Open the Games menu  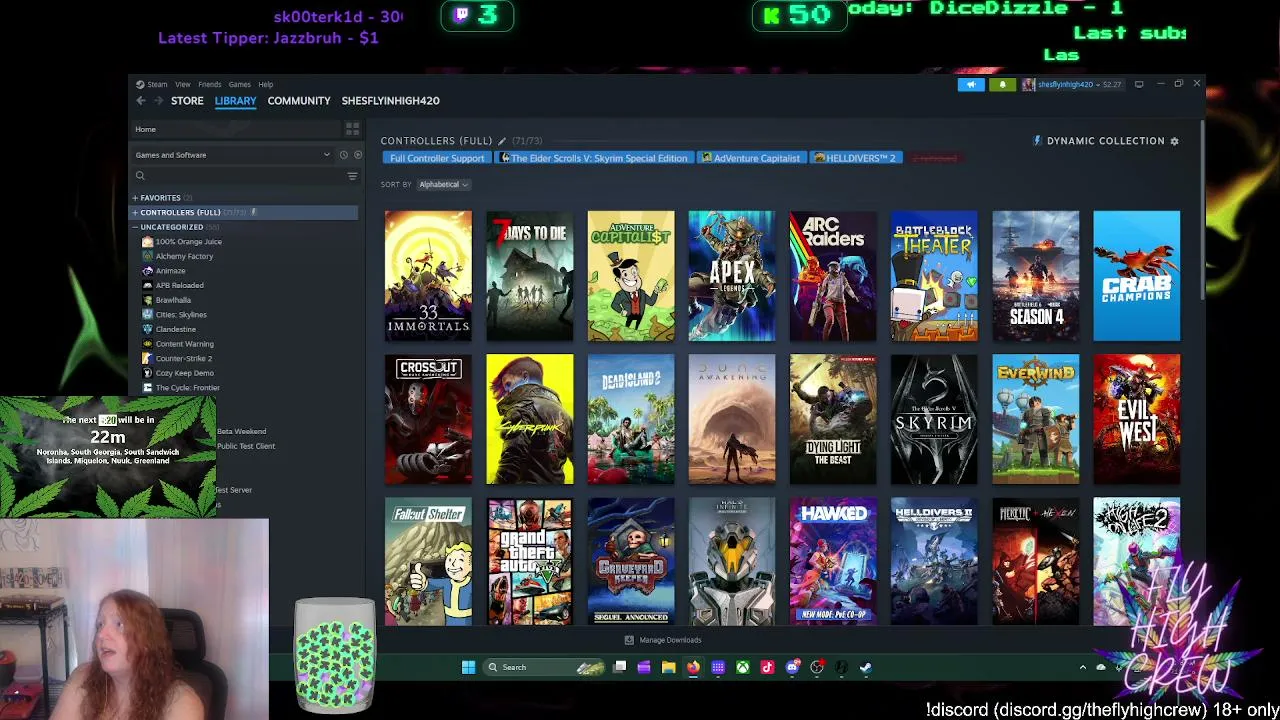[x=239, y=84]
